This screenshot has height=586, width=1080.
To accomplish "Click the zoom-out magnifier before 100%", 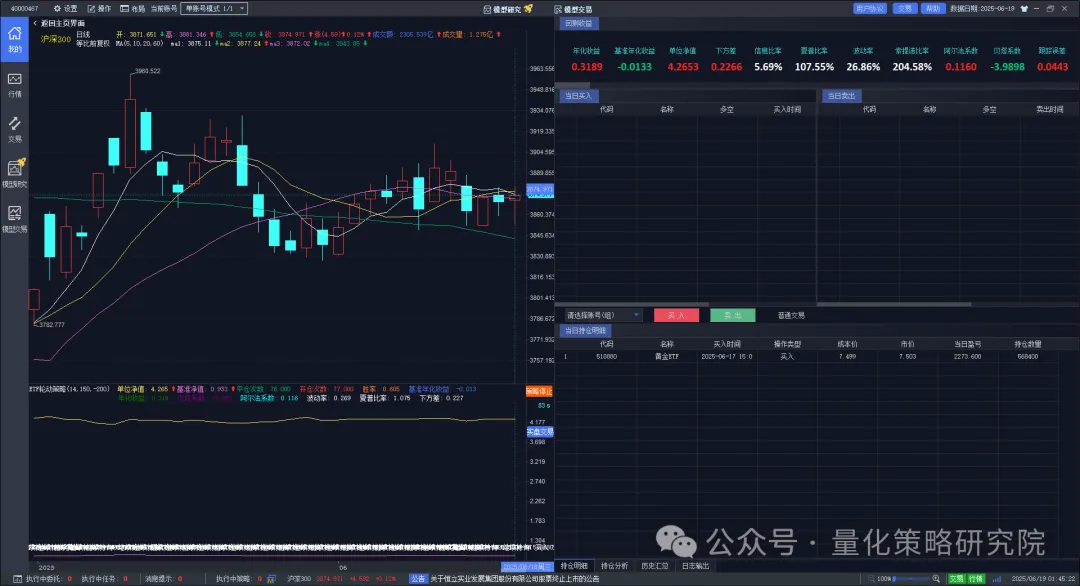I will [871, 579].
